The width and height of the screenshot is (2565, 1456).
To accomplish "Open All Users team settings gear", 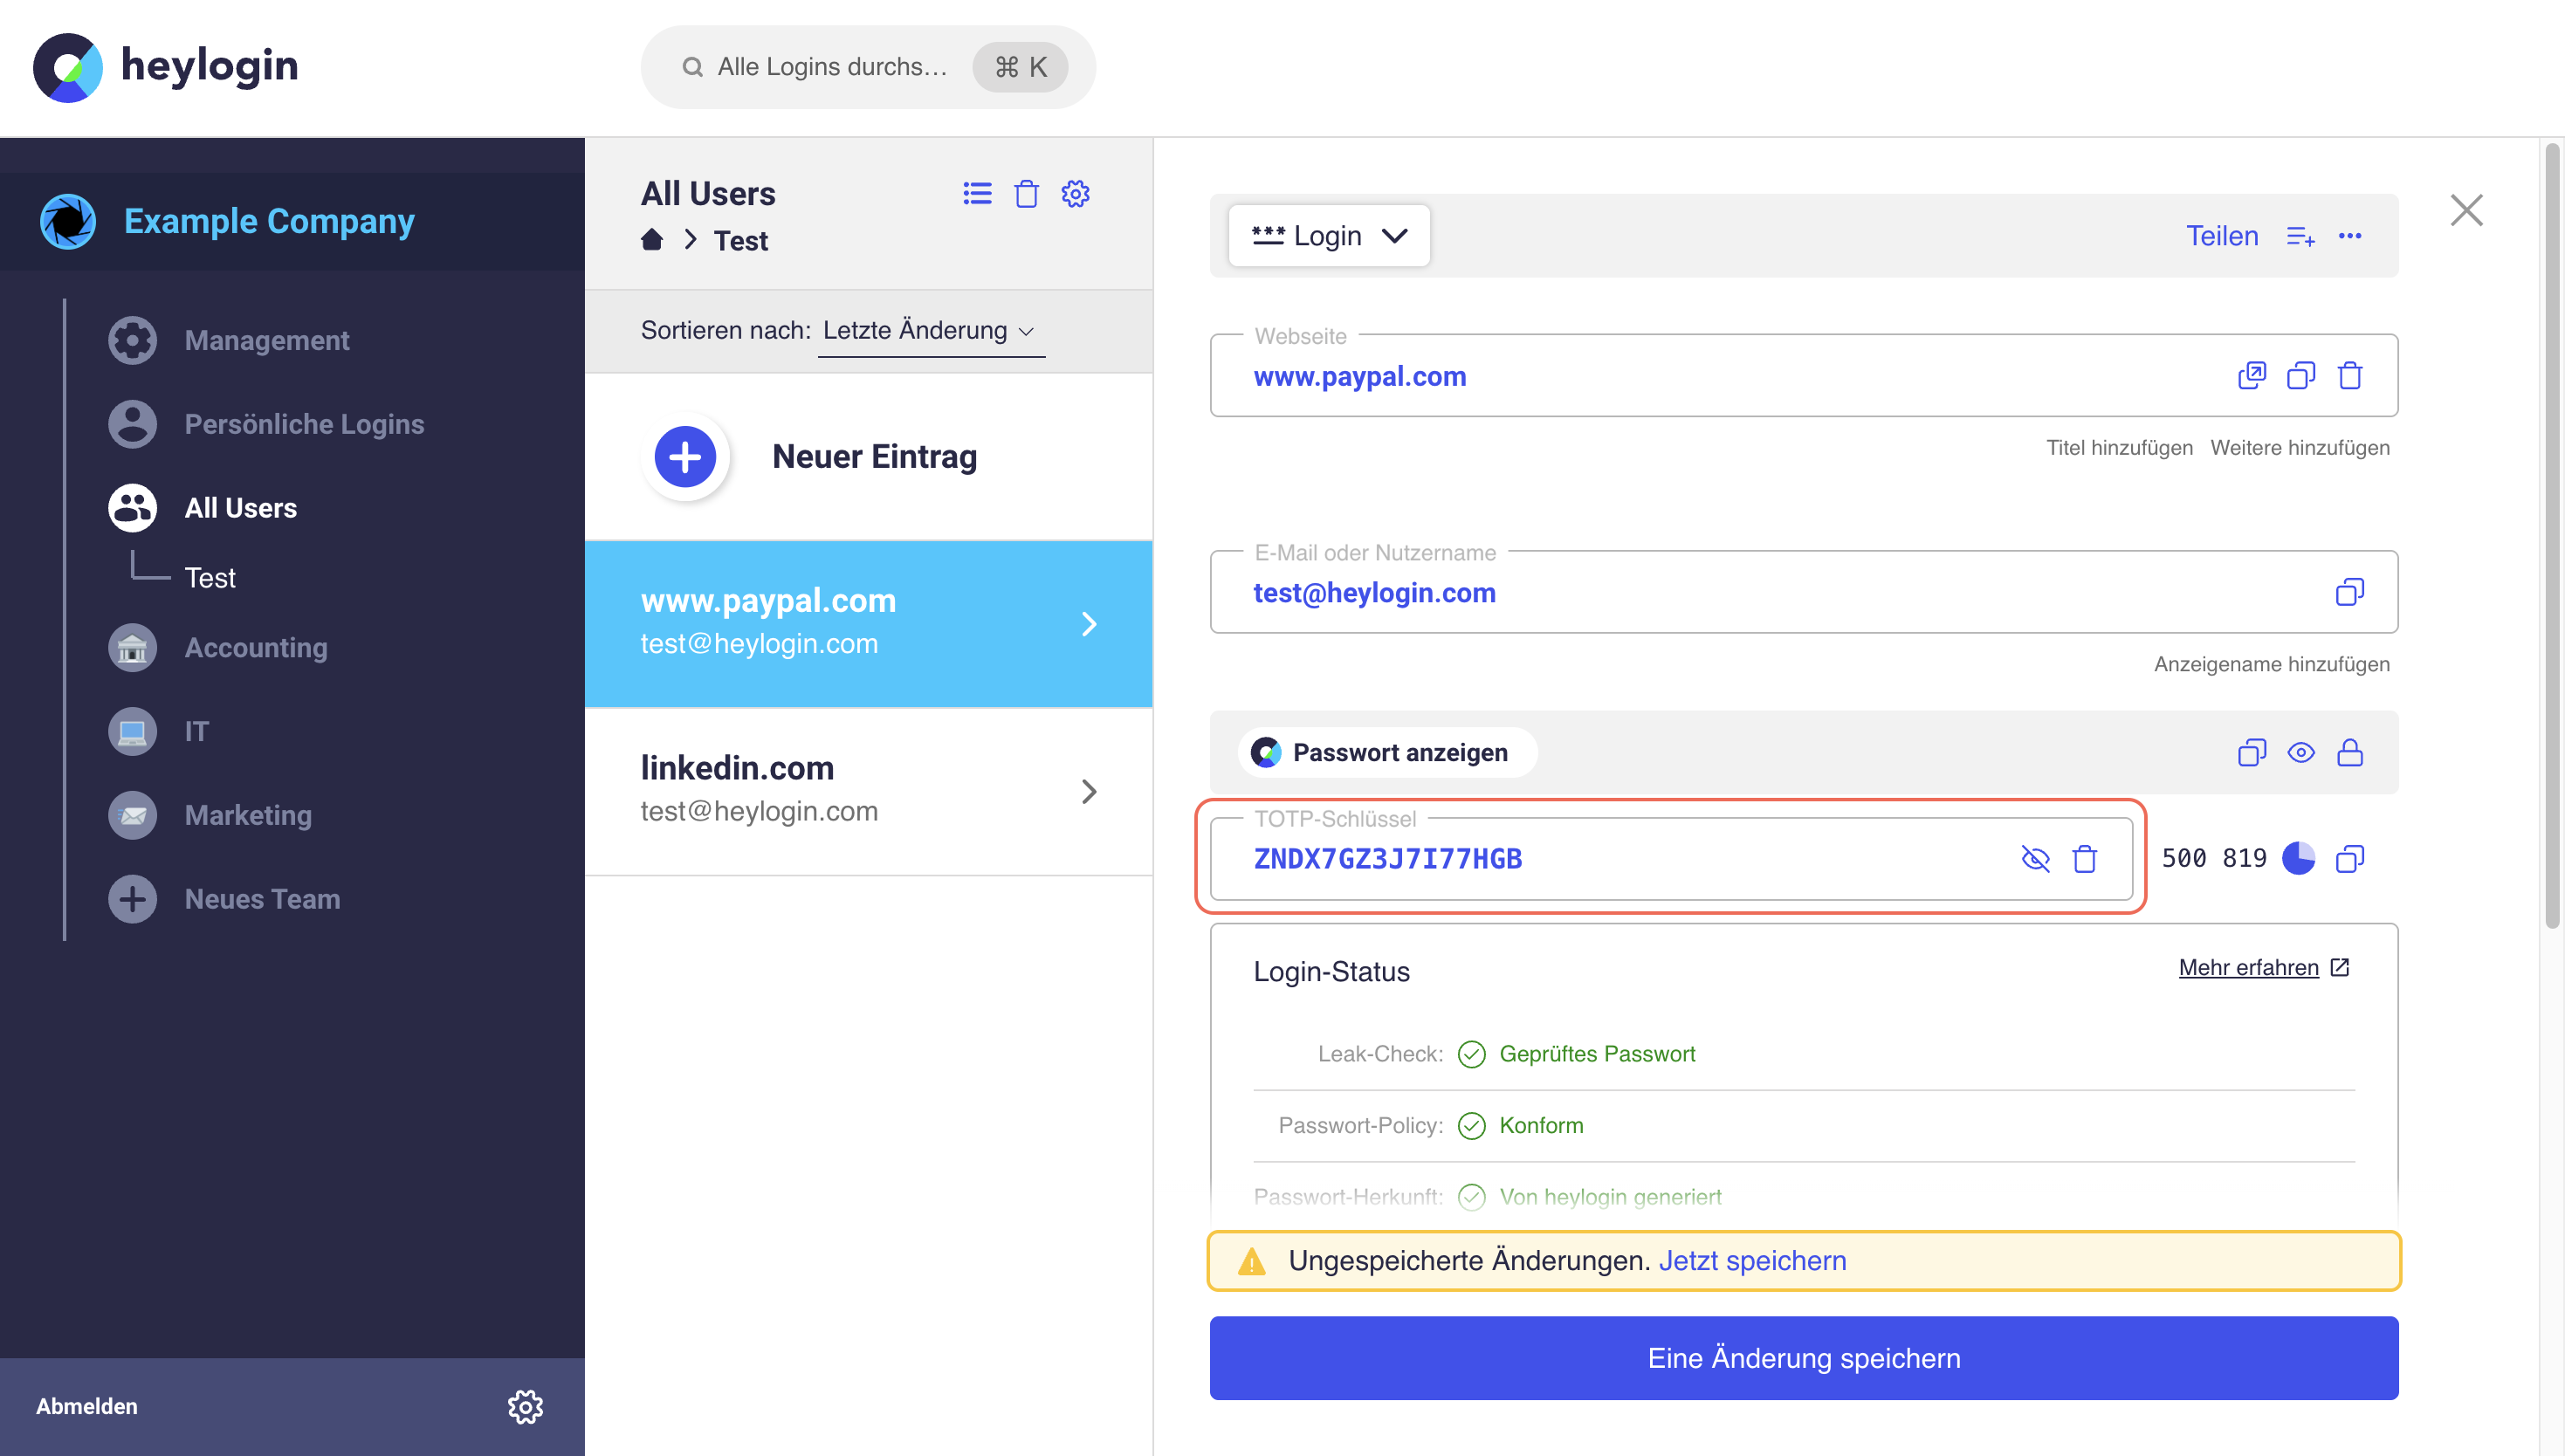I will pyautogui.click(x=1075, y=193).
